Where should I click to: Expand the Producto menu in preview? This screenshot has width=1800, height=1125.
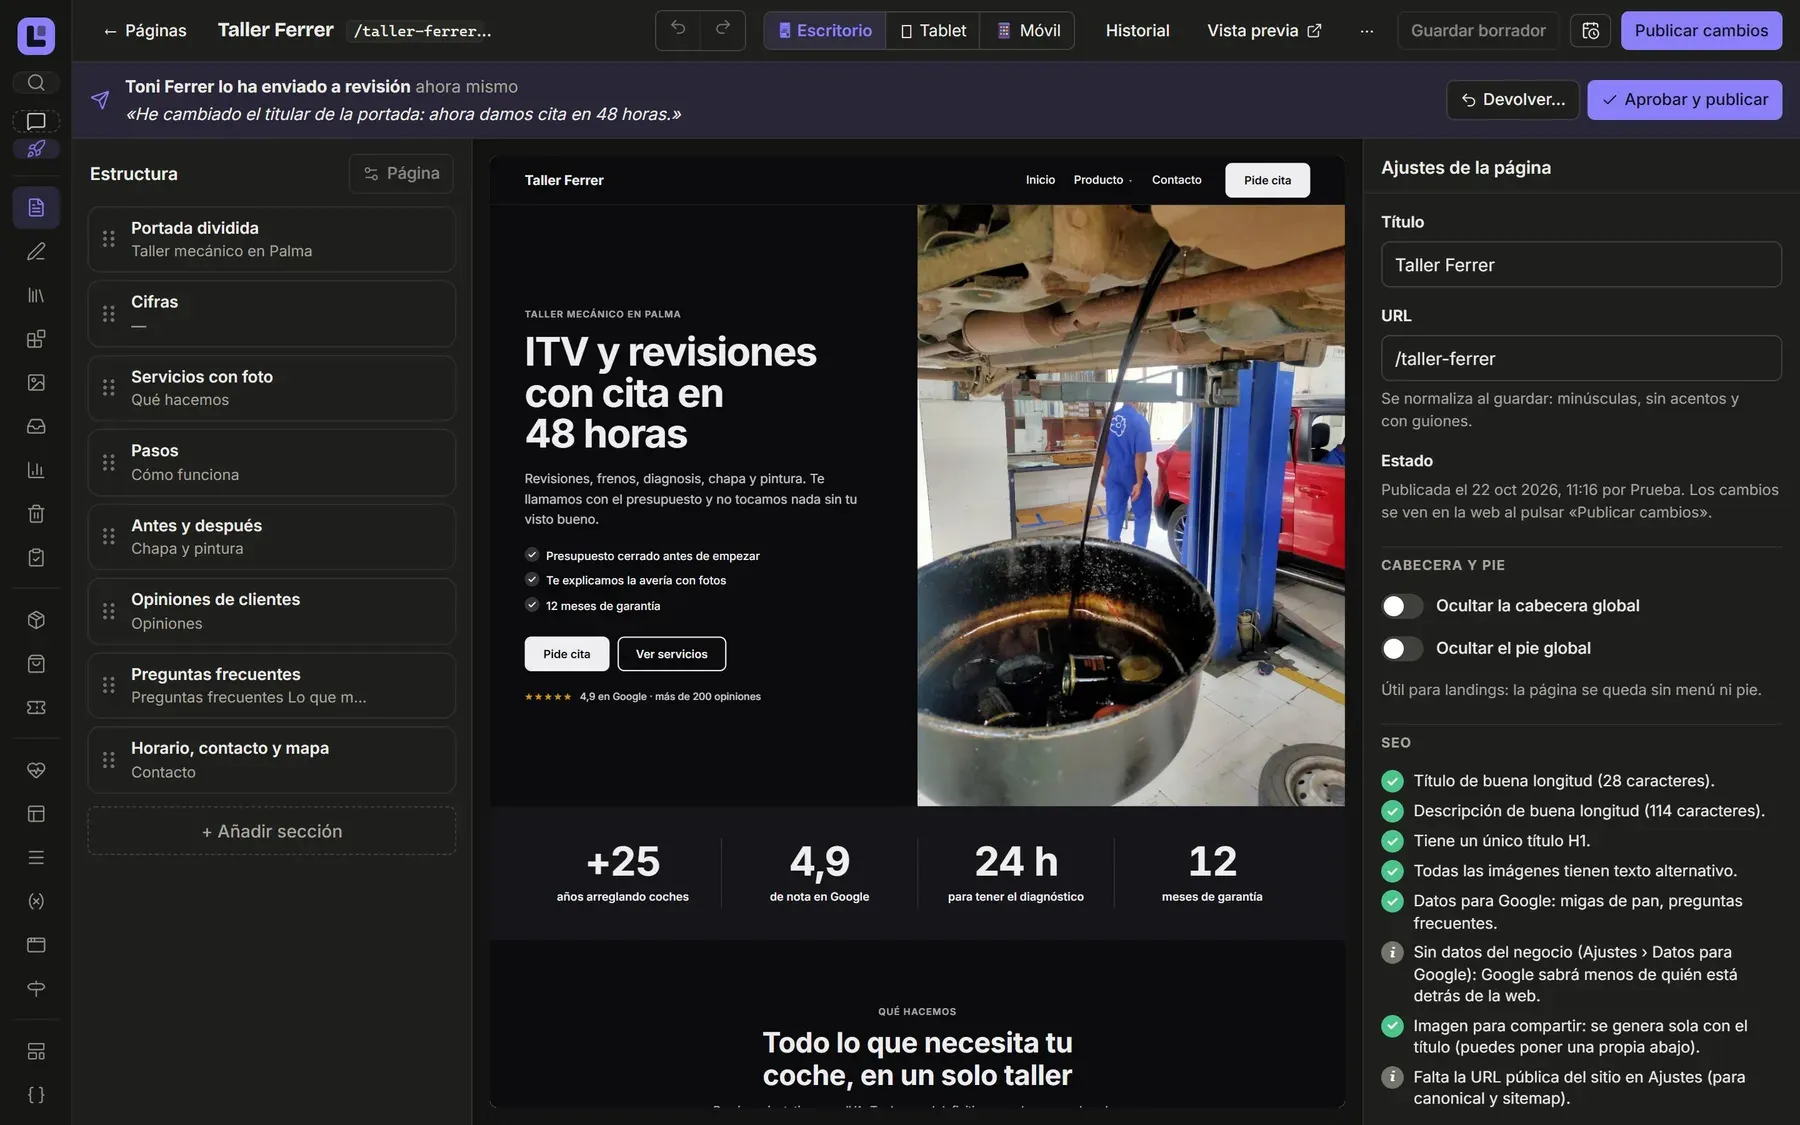1103,180
